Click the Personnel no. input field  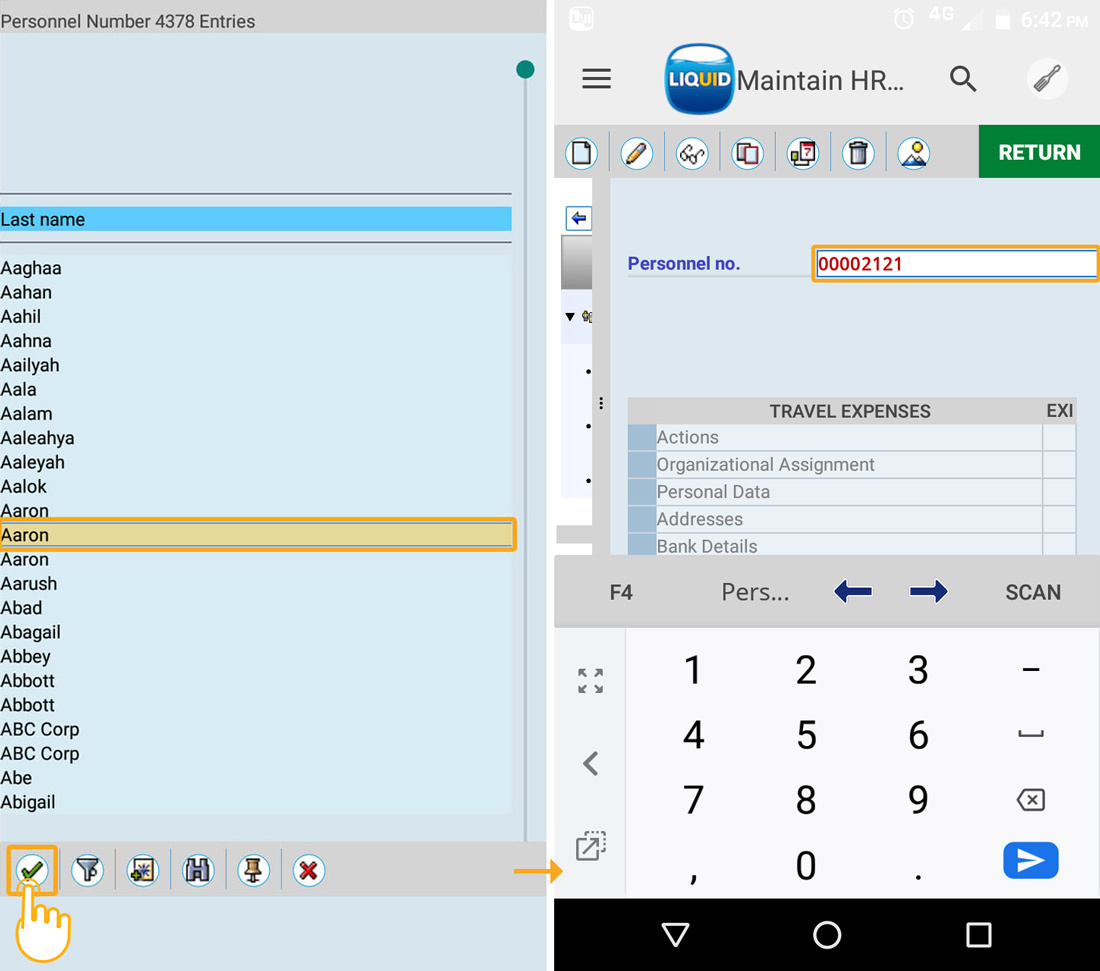point(955,264)
